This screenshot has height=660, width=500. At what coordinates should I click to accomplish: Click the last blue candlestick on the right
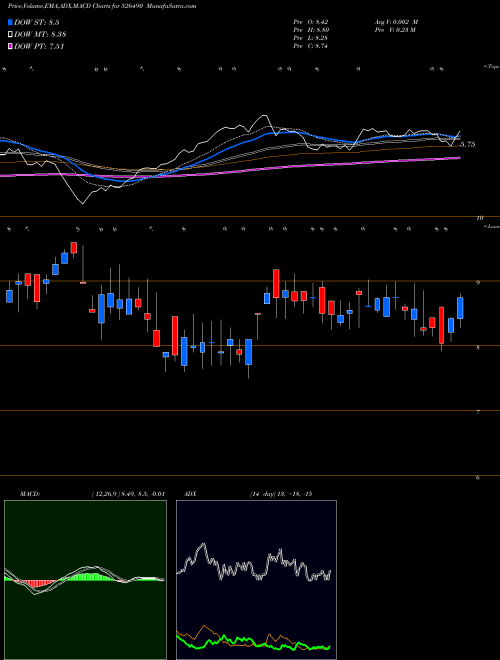(460, 308)
